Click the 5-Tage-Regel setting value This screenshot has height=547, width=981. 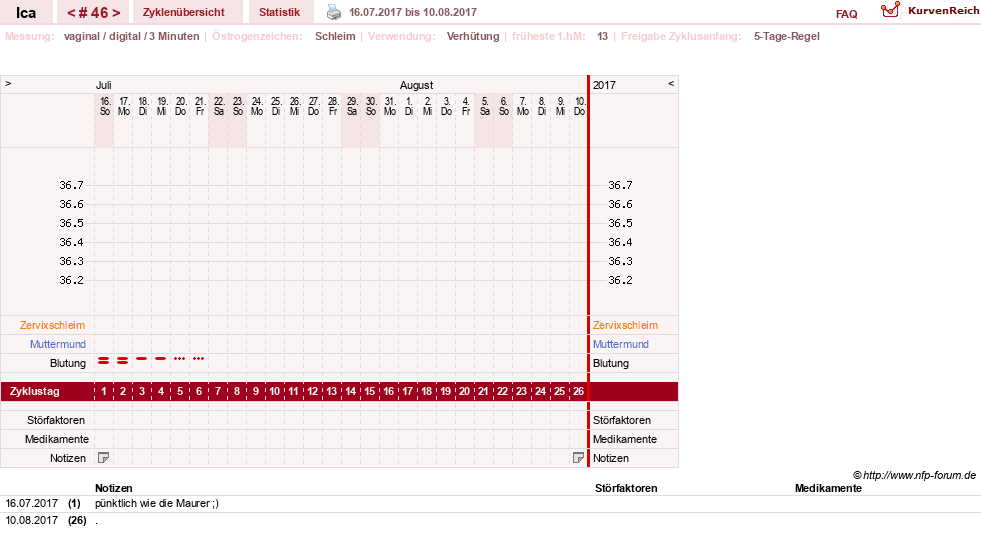click(x=786, y=36)
